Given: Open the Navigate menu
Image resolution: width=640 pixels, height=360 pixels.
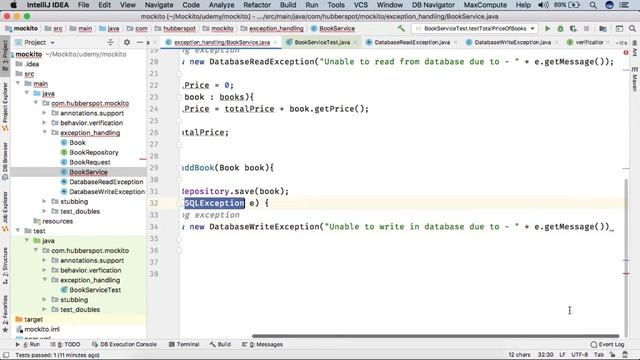Looking at the screenshot, I should (x=159, y=5).
